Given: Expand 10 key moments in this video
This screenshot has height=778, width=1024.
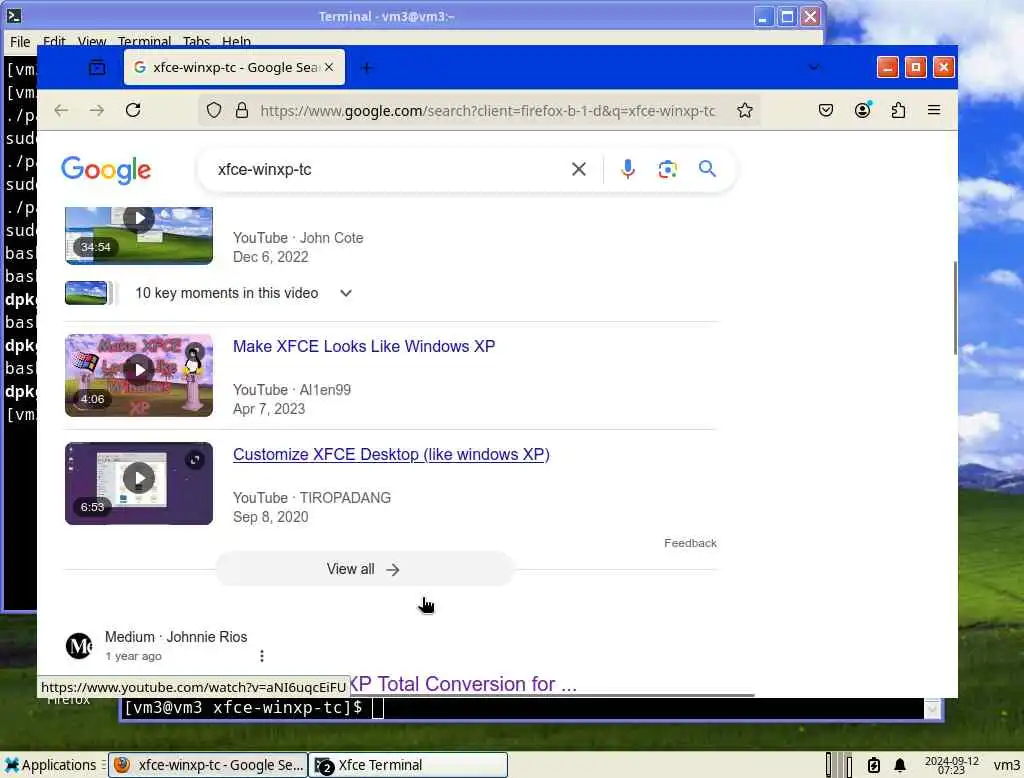Looking at the screenshot, I should click(346, 293).
